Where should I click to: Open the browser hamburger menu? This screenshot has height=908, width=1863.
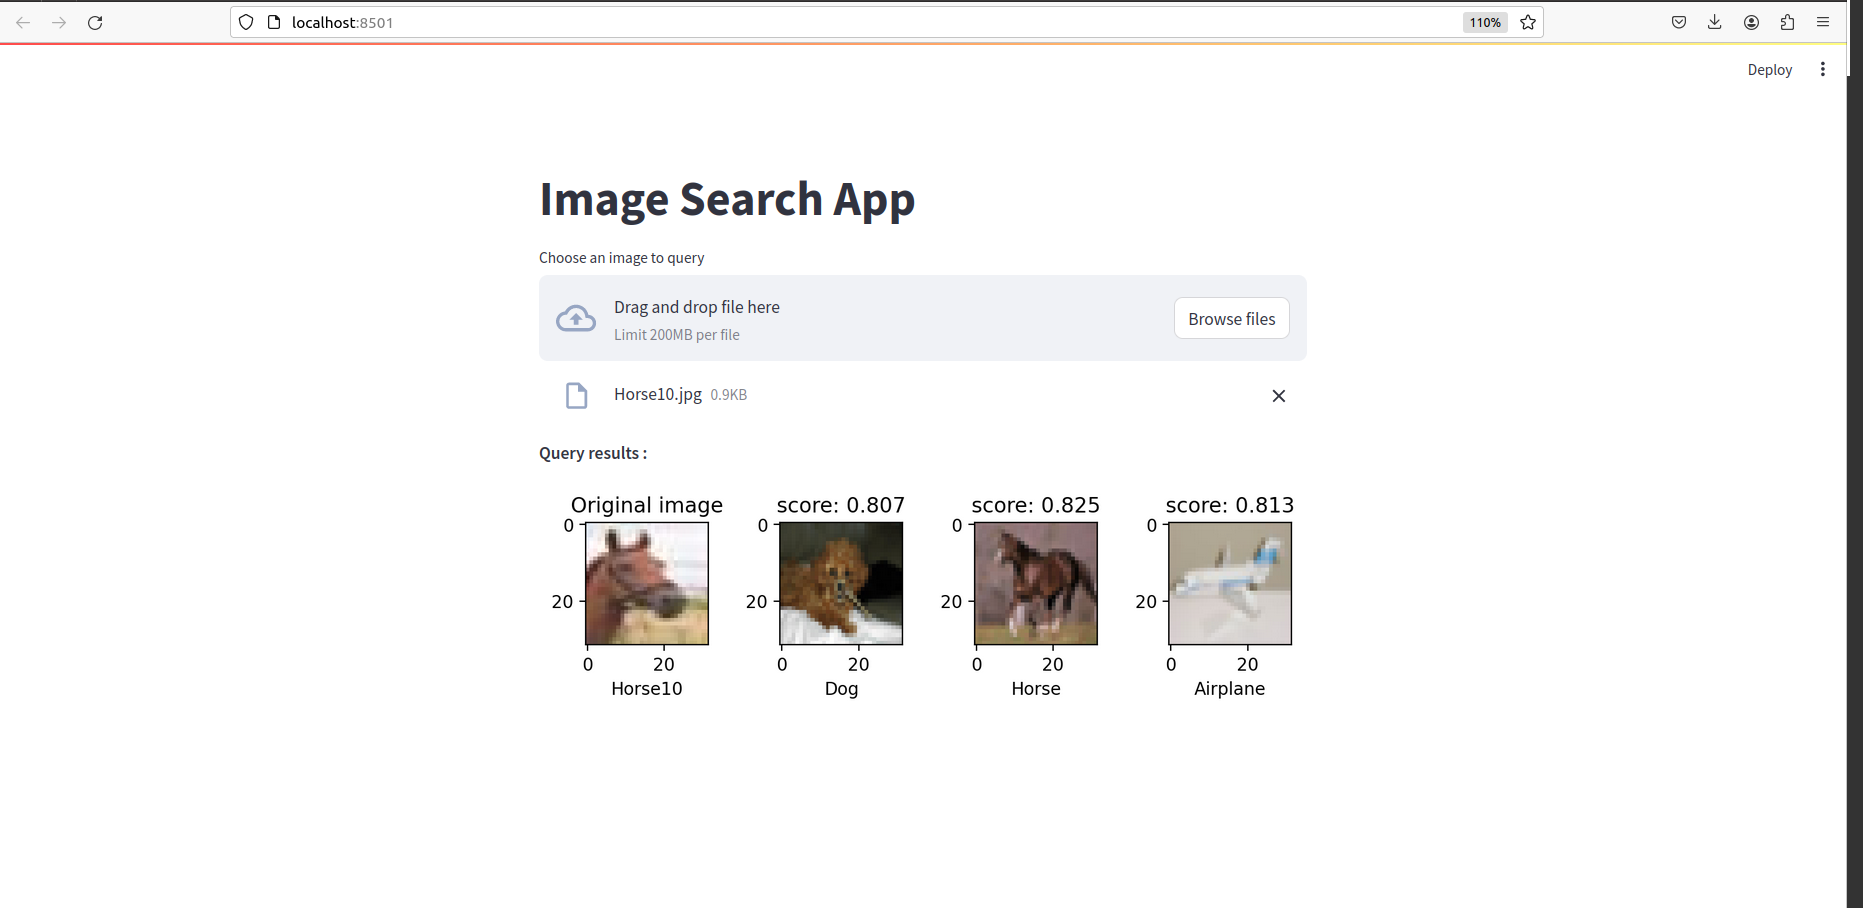1823,22
